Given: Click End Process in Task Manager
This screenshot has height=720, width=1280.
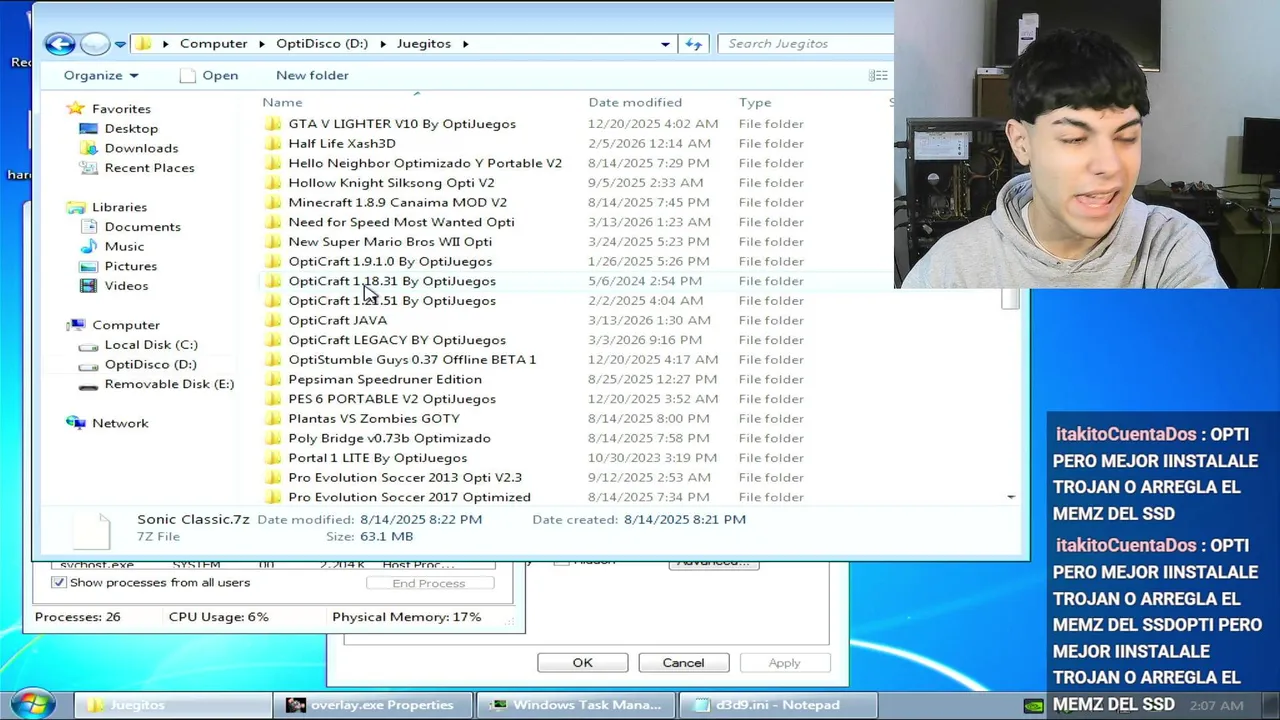Looking at the screenshot, I should 429,583.
